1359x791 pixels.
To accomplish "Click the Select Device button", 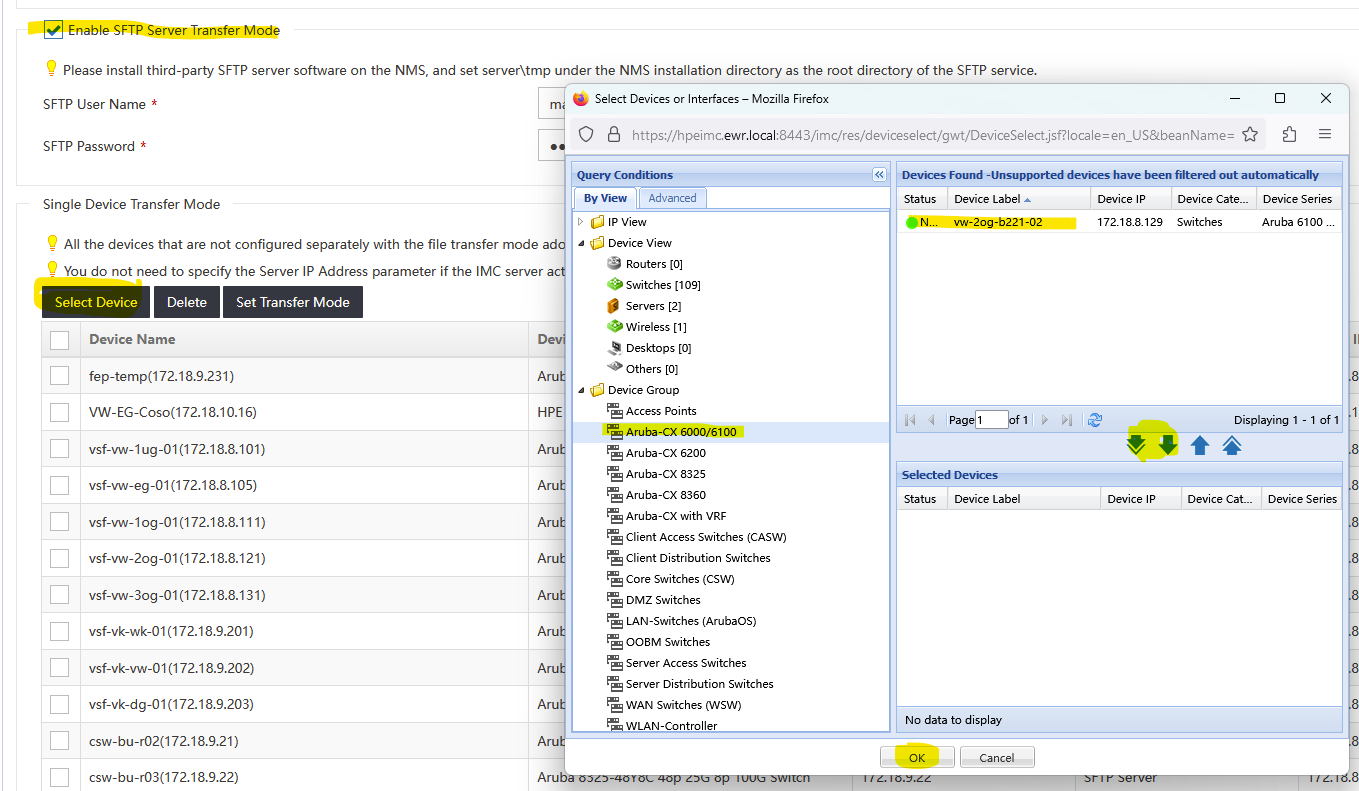I will tap(96, 302).
